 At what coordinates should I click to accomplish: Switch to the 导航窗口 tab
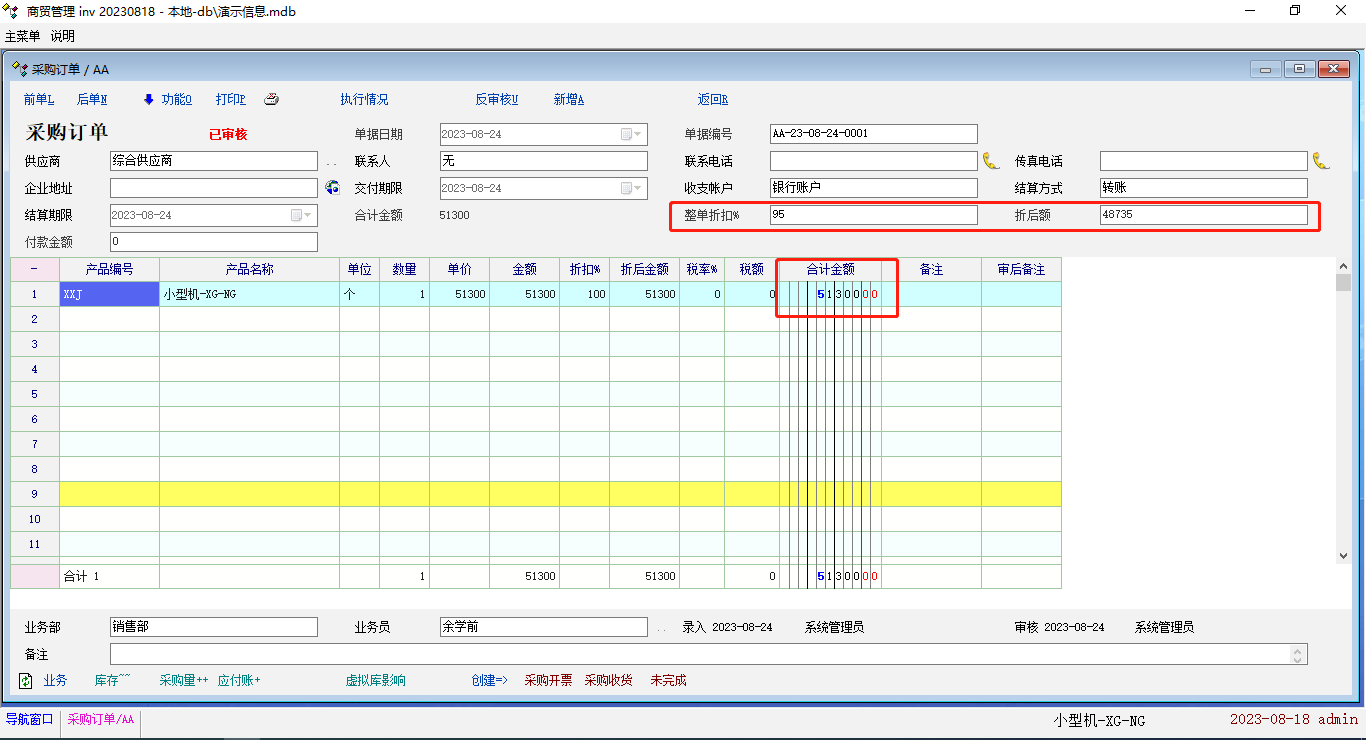pos(30,719)
